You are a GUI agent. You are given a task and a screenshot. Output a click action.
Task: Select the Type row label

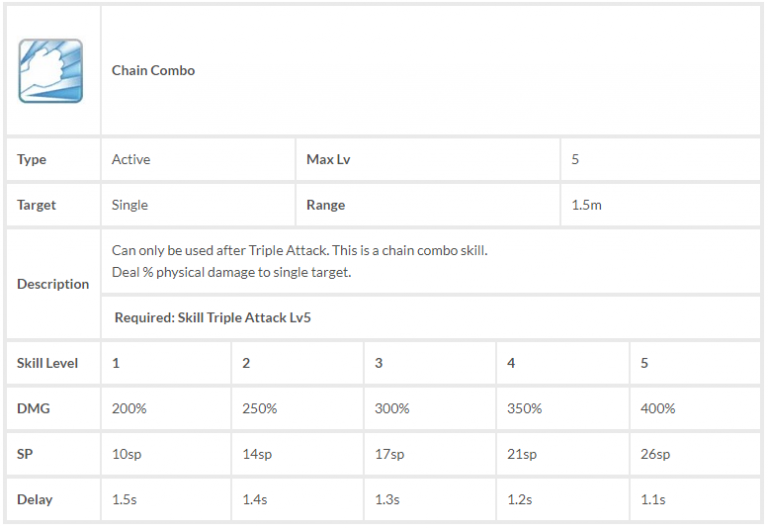pyautogui.click(x=32, y=160)
